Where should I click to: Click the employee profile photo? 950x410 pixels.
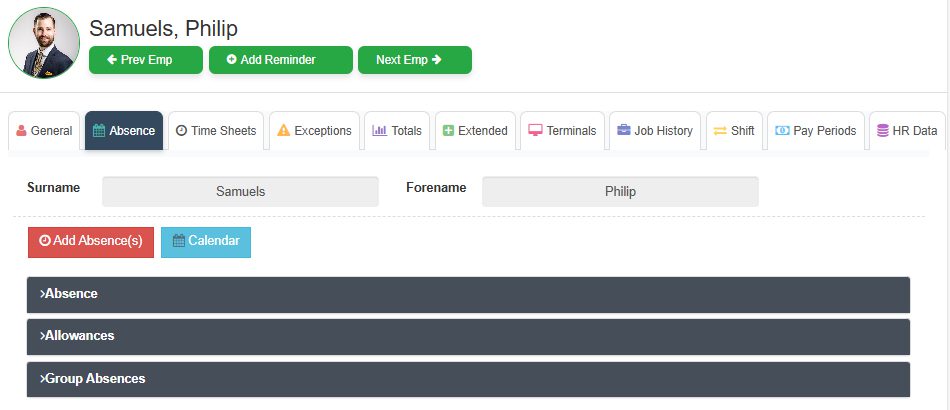click(43, 42)
